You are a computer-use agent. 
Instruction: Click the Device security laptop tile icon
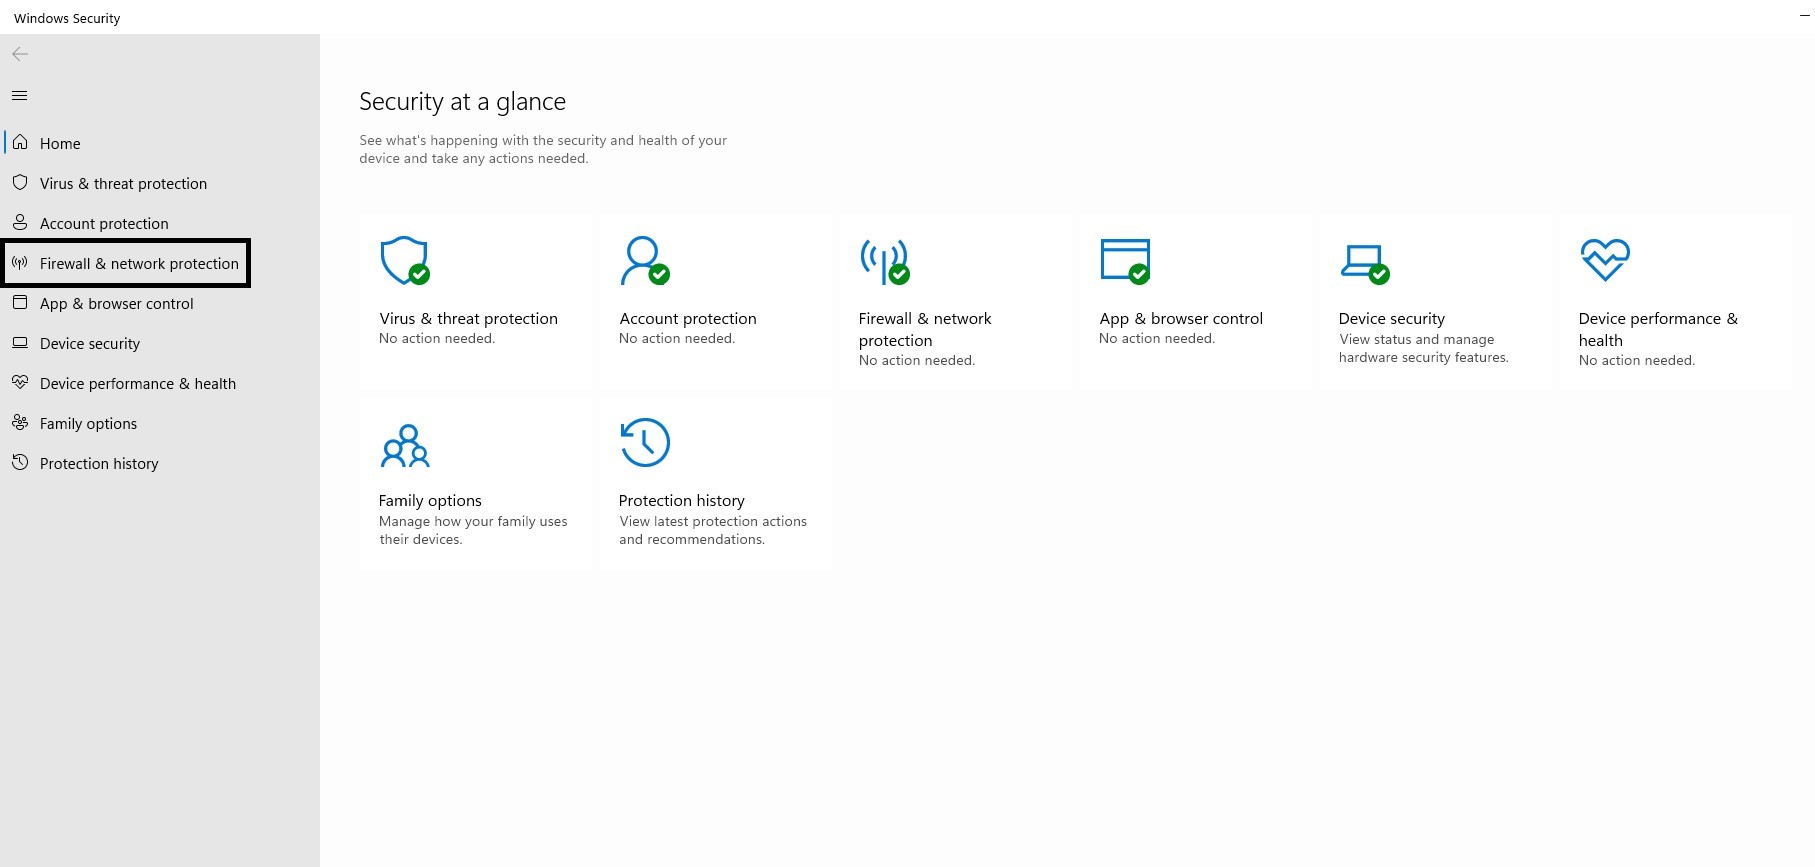pyautogui.click(x=1364, y=262)
